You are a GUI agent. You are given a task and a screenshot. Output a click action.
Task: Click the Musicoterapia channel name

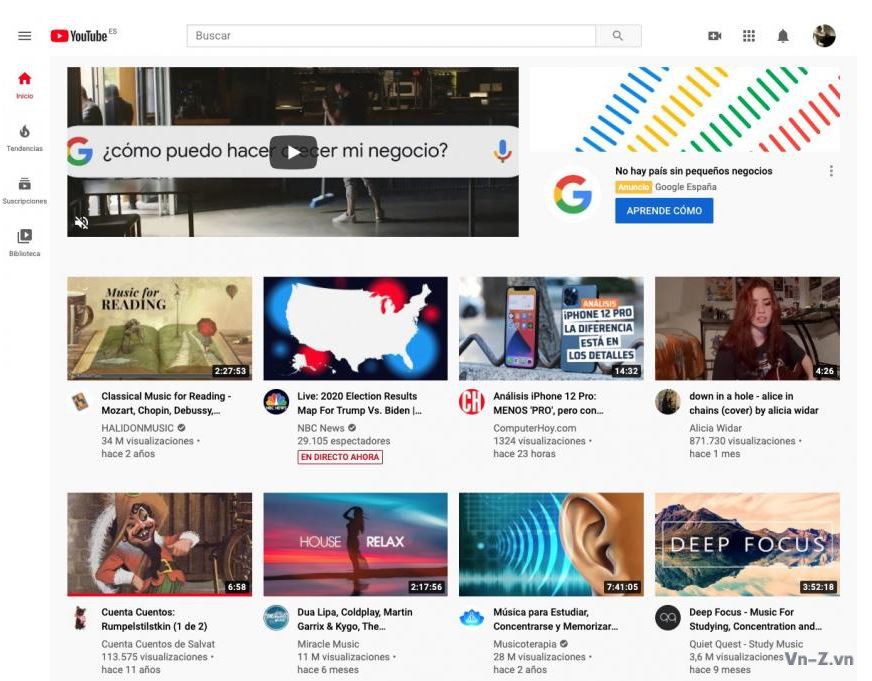[524, 644]
